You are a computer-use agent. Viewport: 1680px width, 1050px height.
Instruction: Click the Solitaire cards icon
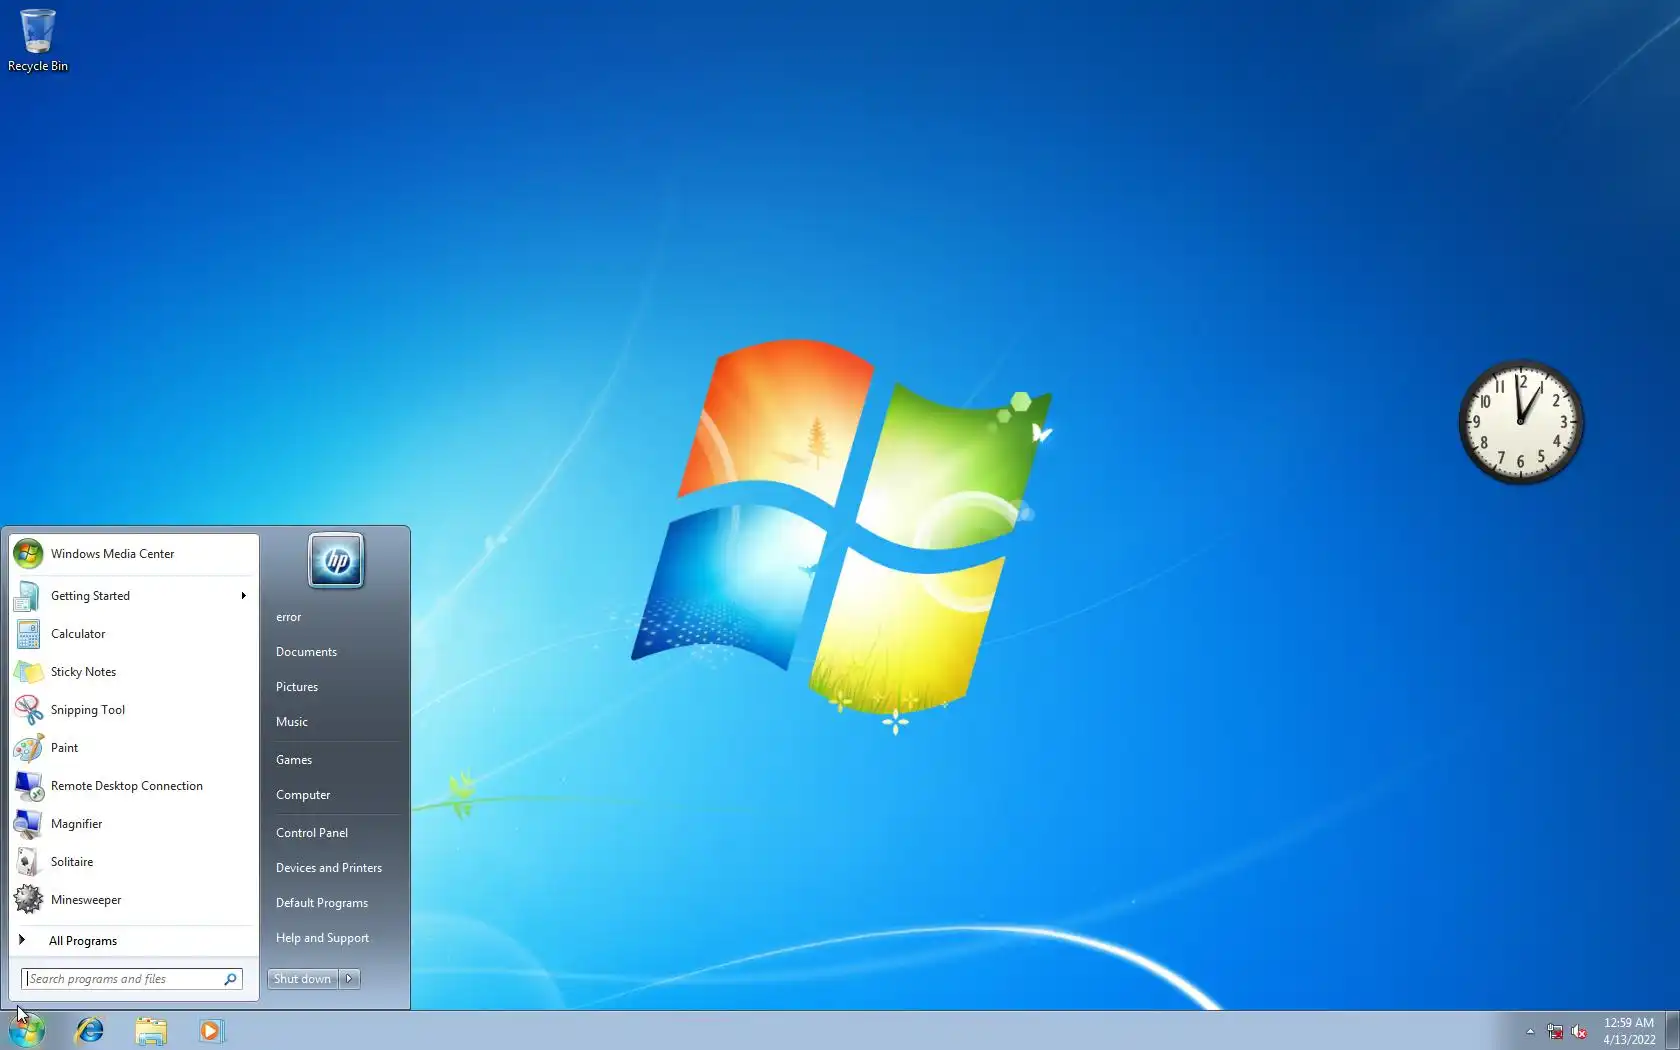pos(28,862)
